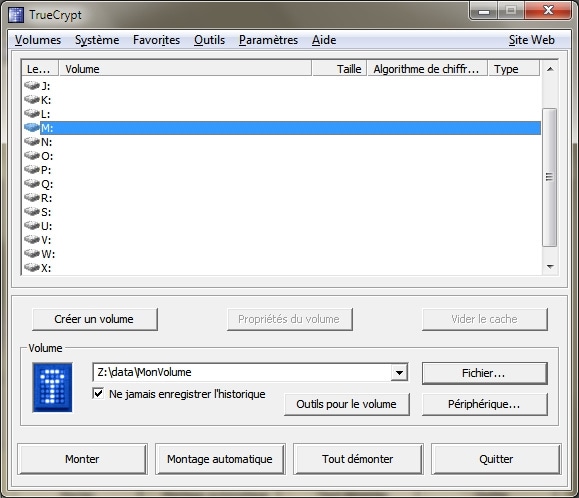Minimize the TrueCrypt window
579x498 pixels.
(484, 10)
